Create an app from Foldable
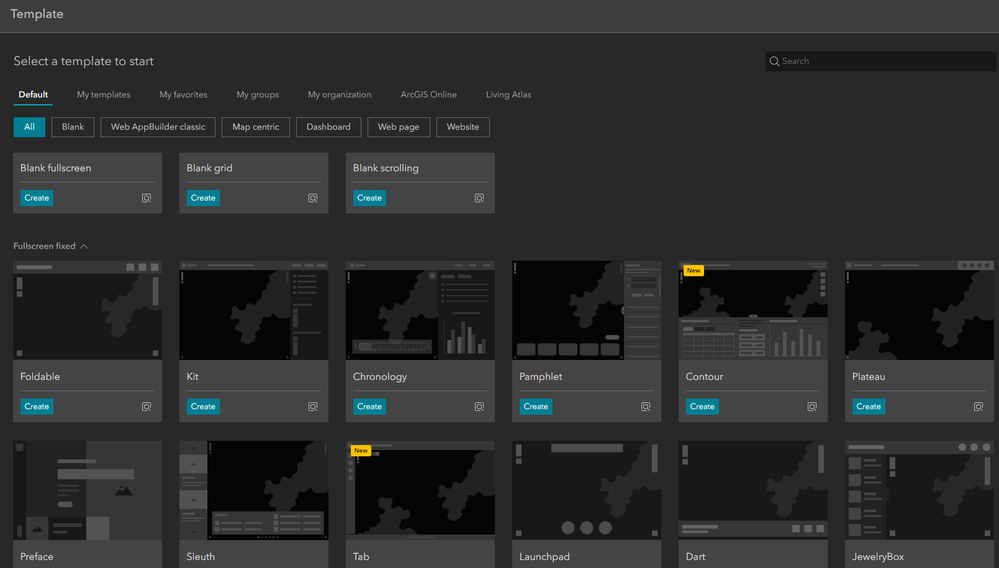The height and width of the screenshot is (568, 999). 36,406
